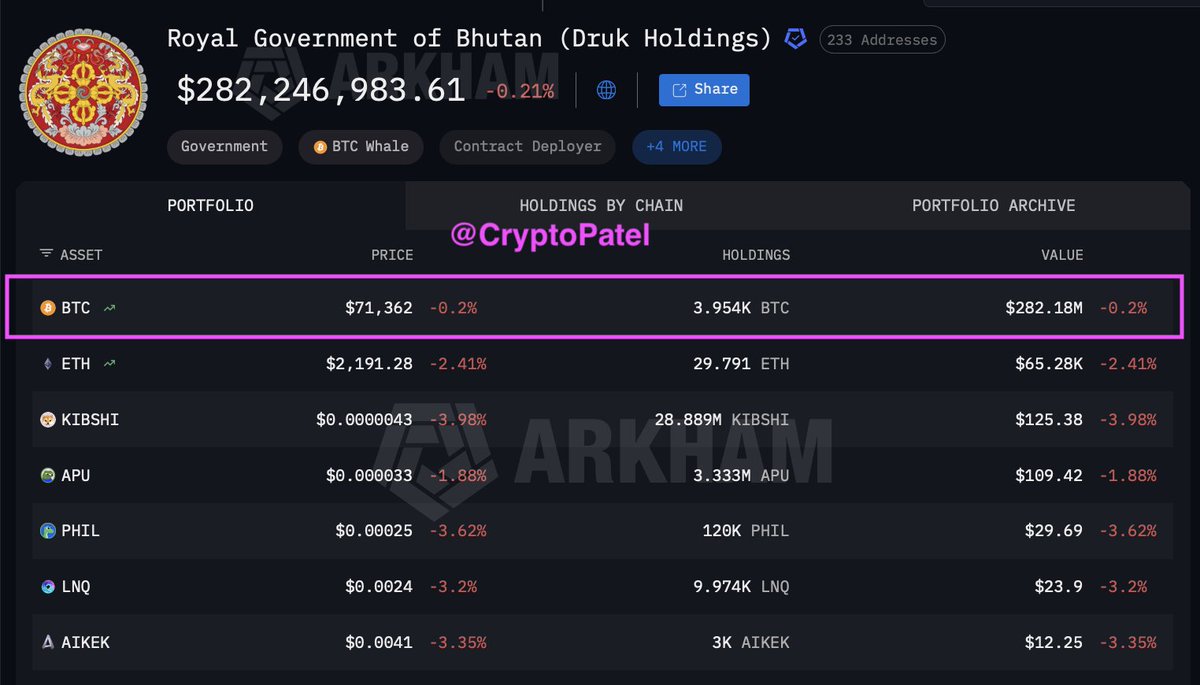This screenshot has height=685, width=1200.
Task: Open the Portfolio Archive tab
Action: coord(993,206)
